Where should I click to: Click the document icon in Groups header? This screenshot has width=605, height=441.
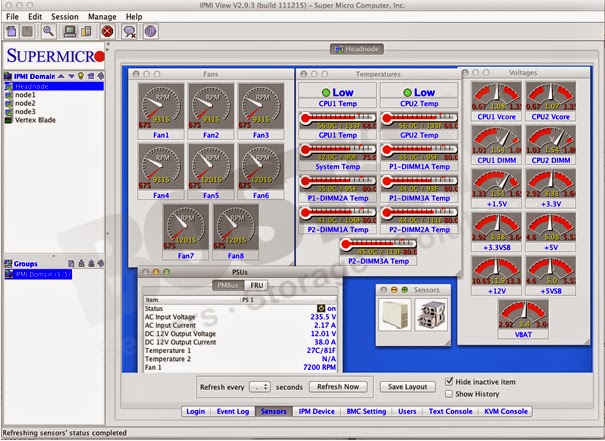[71, 264]
